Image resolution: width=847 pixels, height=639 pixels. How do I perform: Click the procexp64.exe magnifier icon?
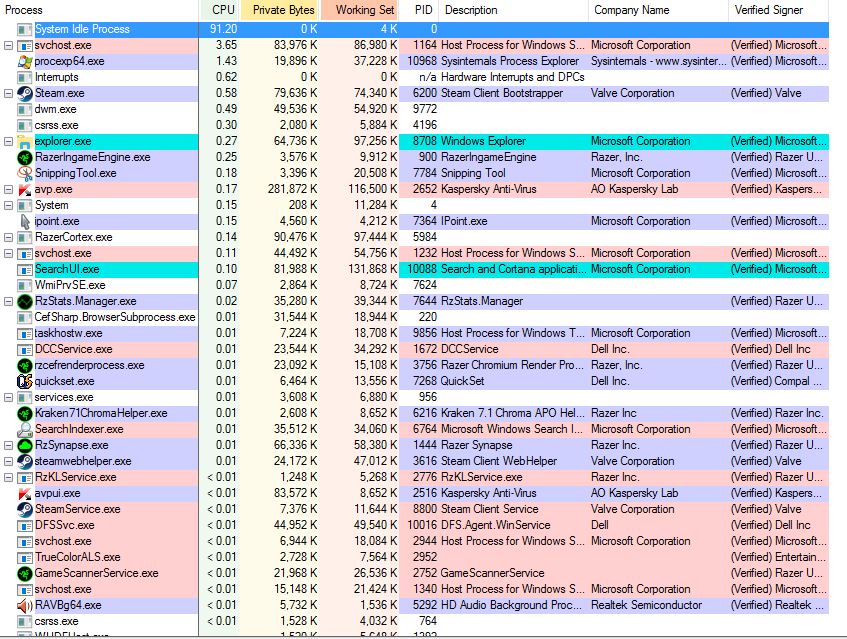pyautogui.click(x=25, y=61)
